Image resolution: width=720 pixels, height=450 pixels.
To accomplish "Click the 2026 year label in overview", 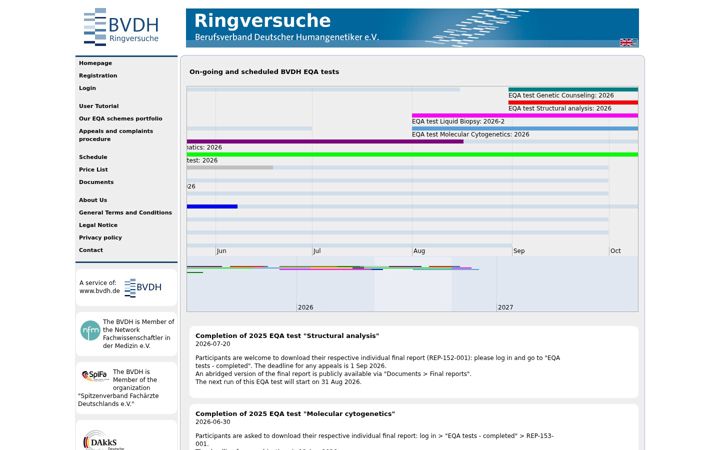I will point(305,308).
